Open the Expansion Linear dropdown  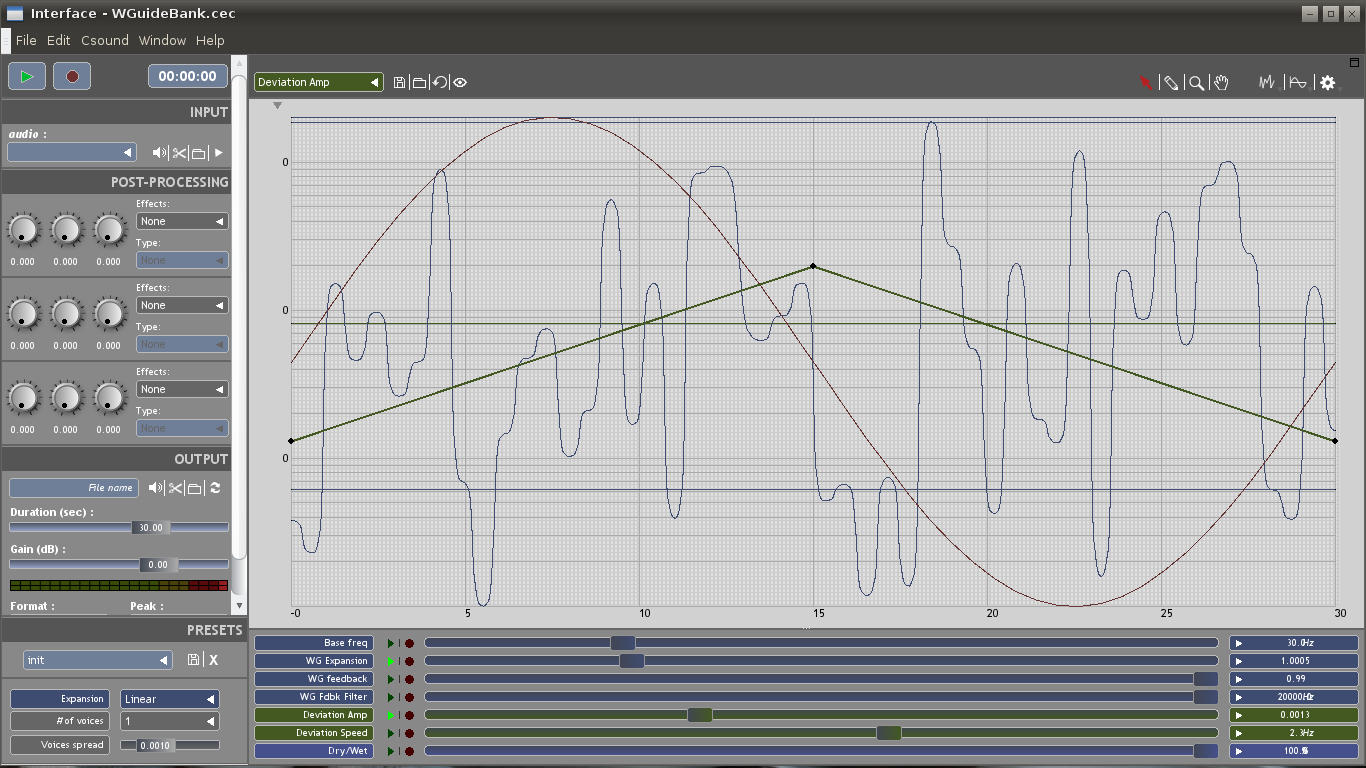pyautogui.click(x=169, y=699)
